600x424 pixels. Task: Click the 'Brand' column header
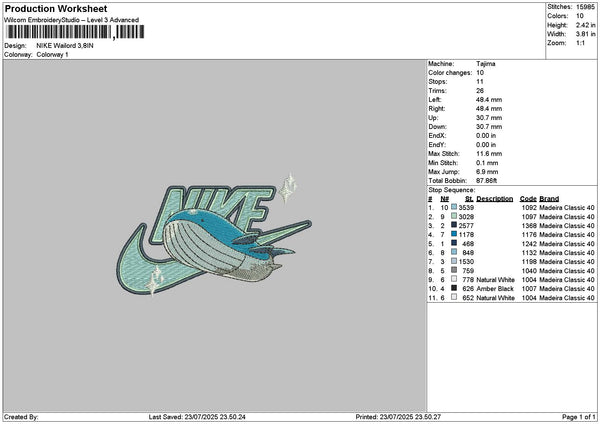tap(549, 199)
